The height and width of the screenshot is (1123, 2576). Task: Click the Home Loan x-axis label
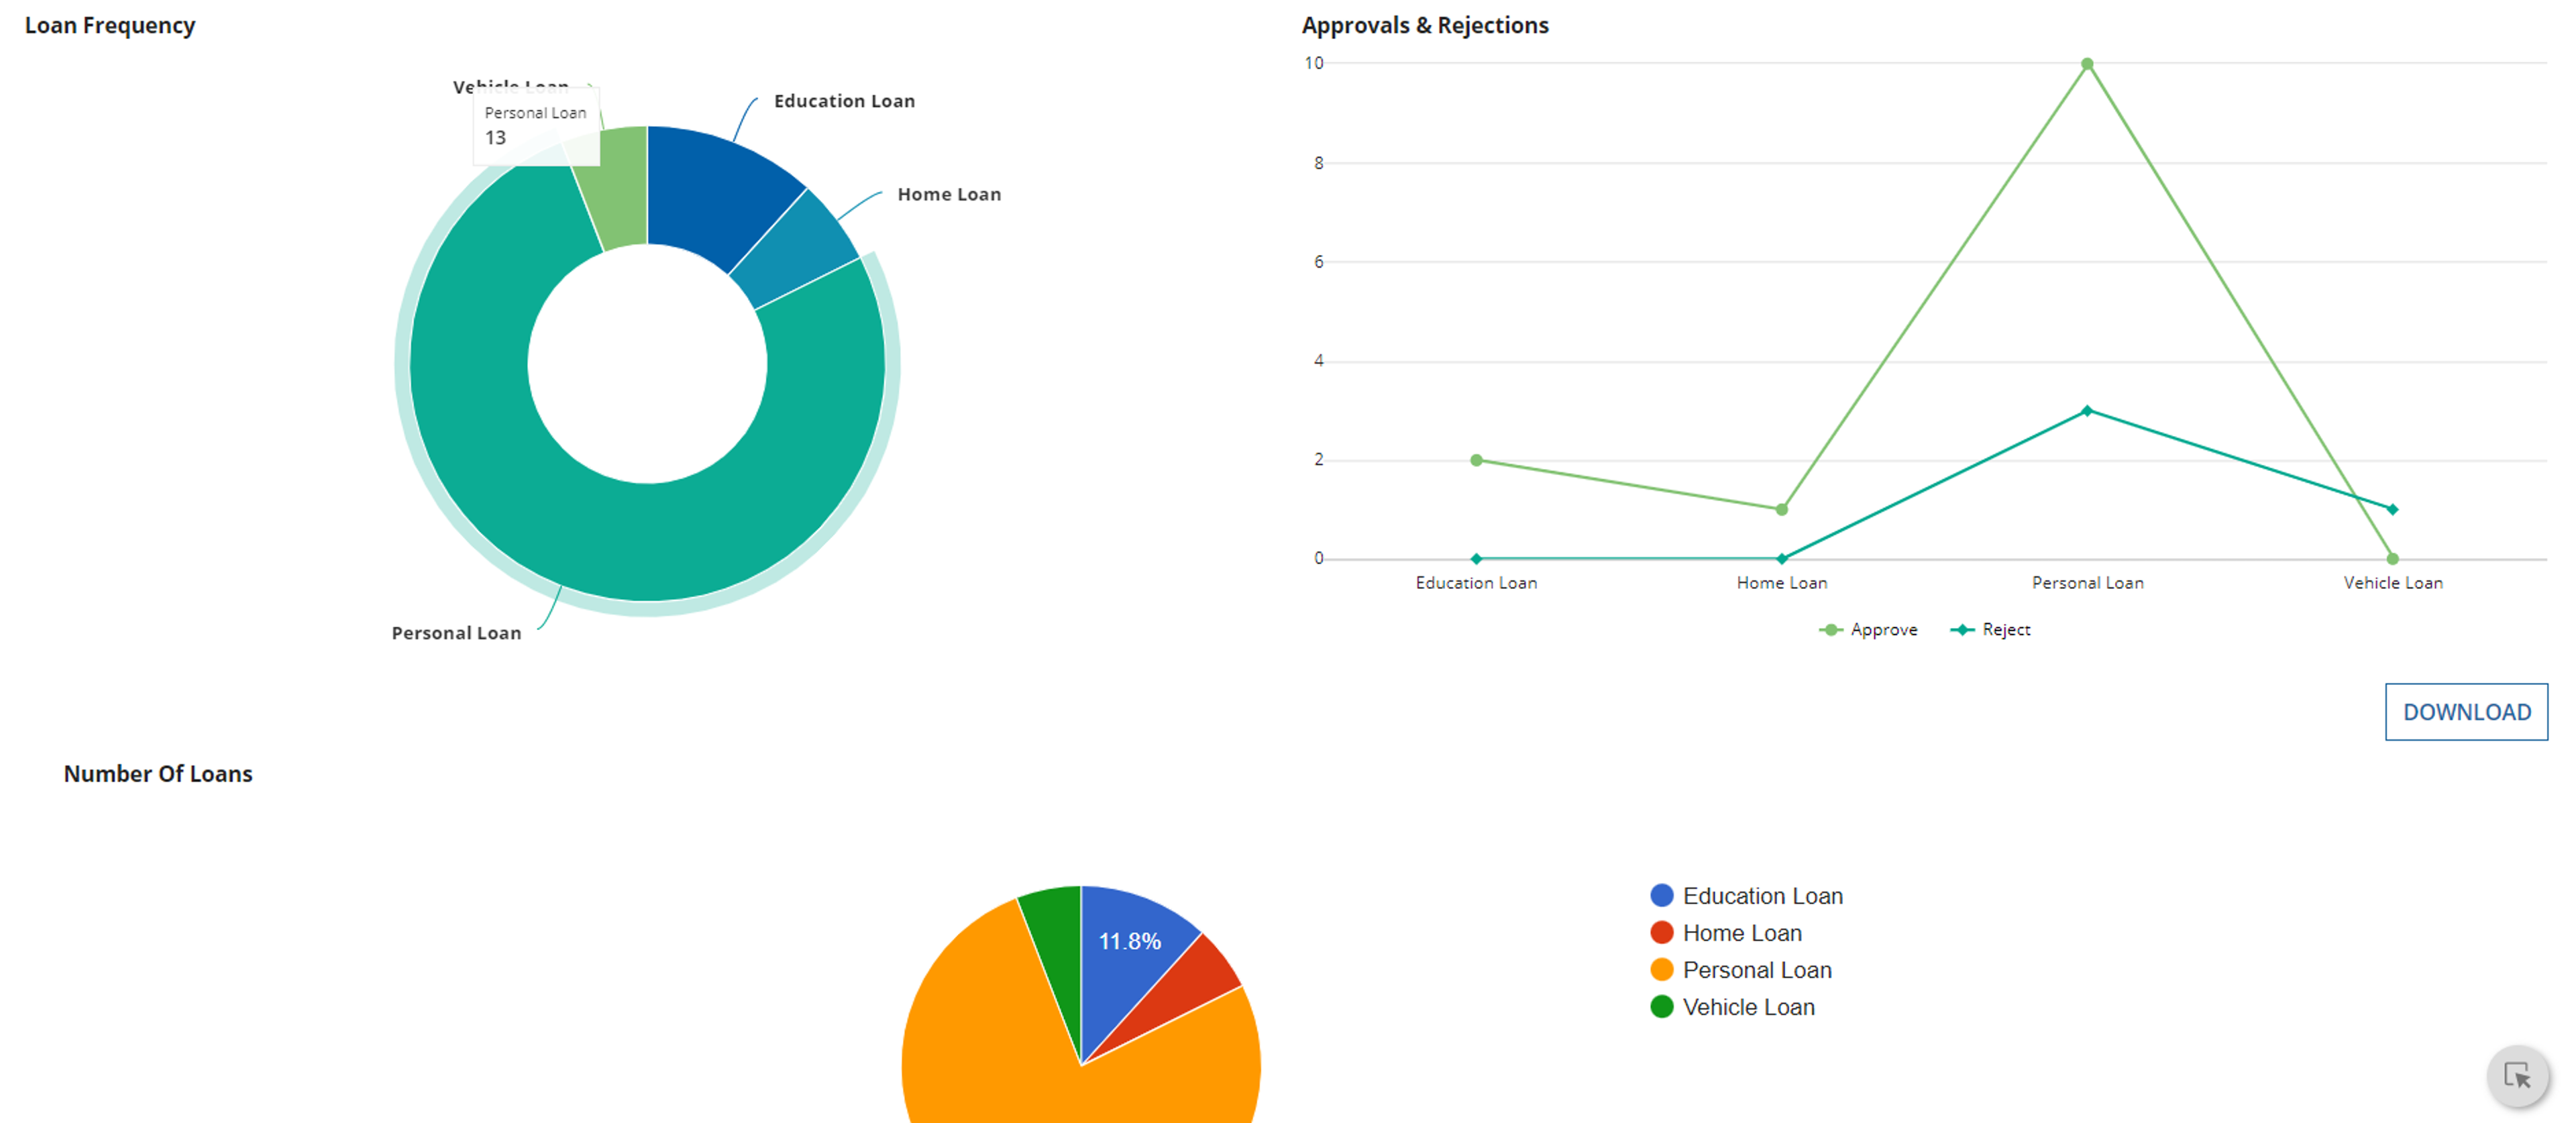(1781, 583)
